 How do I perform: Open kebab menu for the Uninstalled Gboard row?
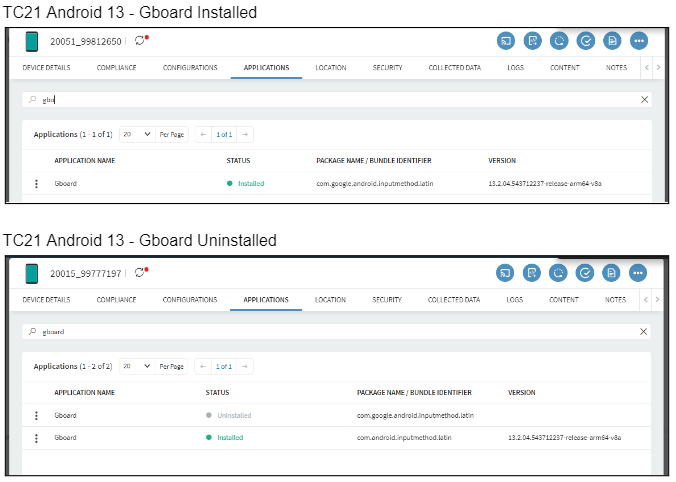[37, 414]
